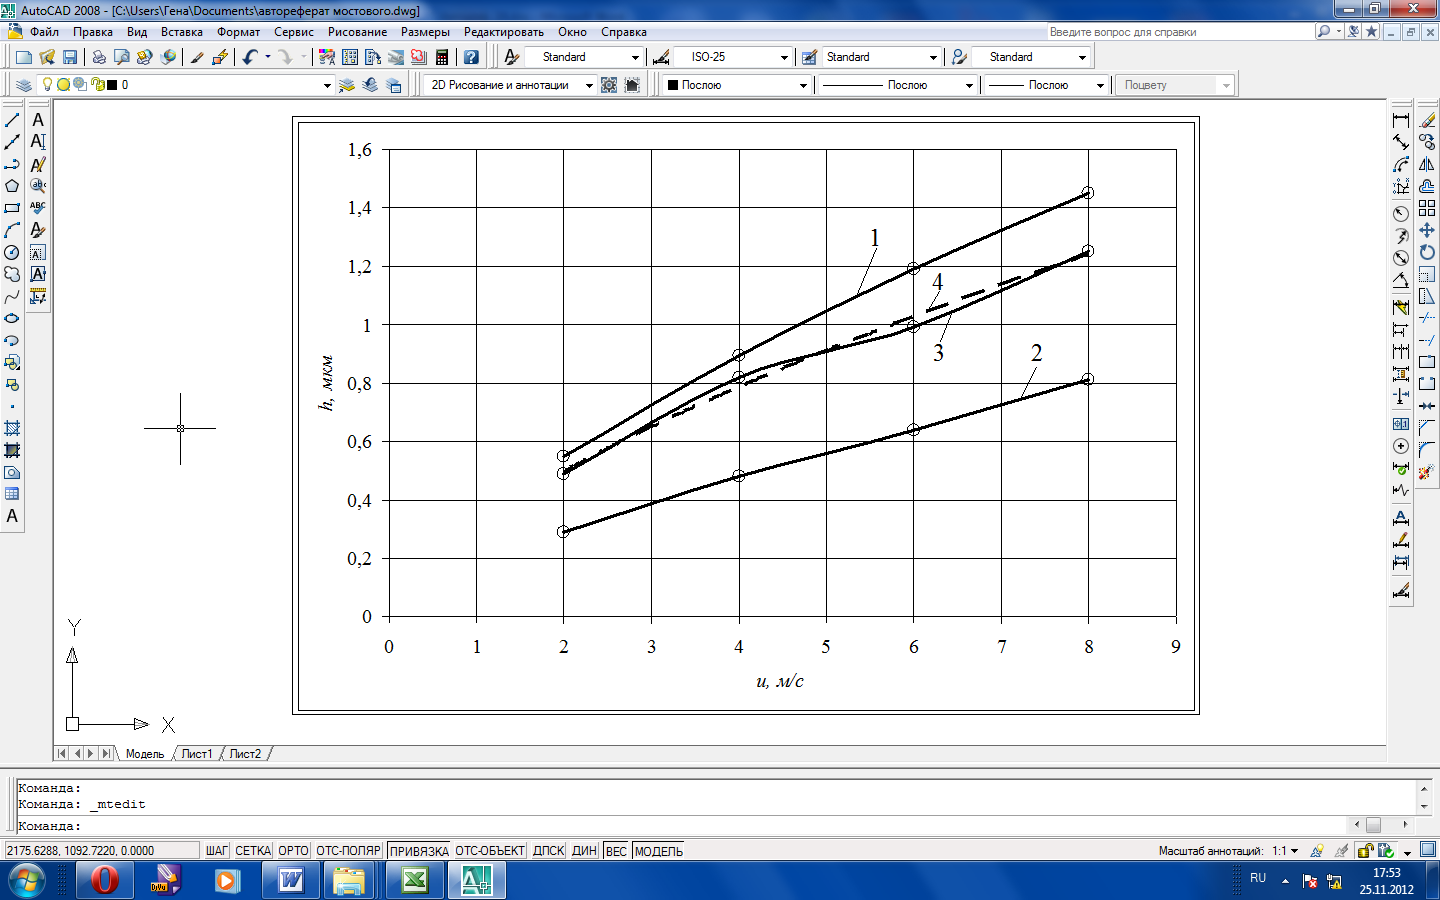Select the Angular Dimension tool
The height and width of the screenshot is (900, 1440).
(x=1401, y=280)
